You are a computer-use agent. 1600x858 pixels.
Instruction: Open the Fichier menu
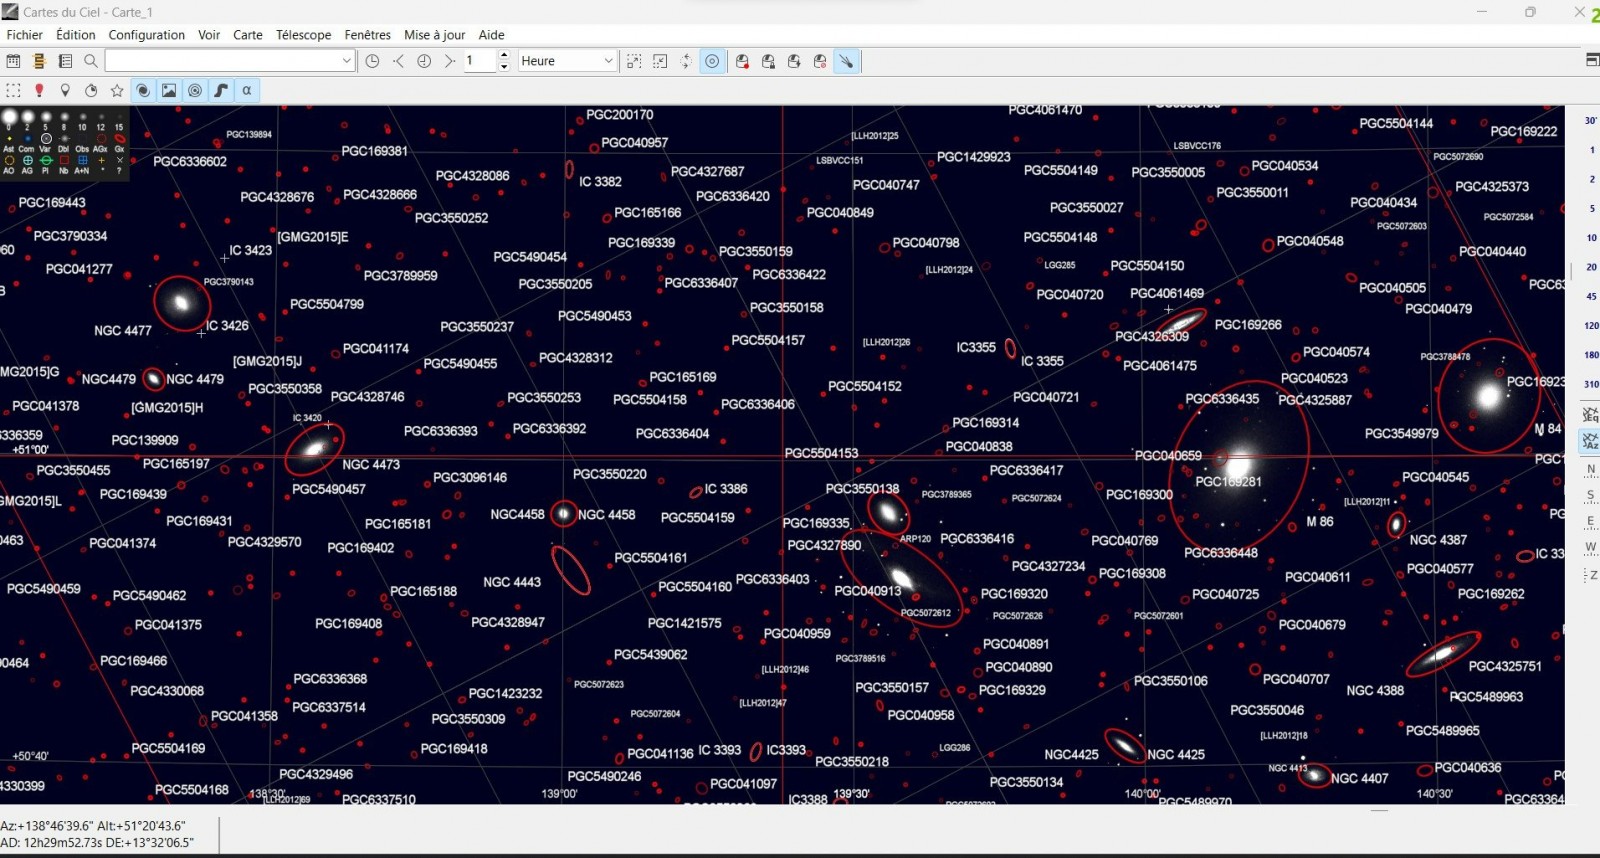tap(25, 35)
